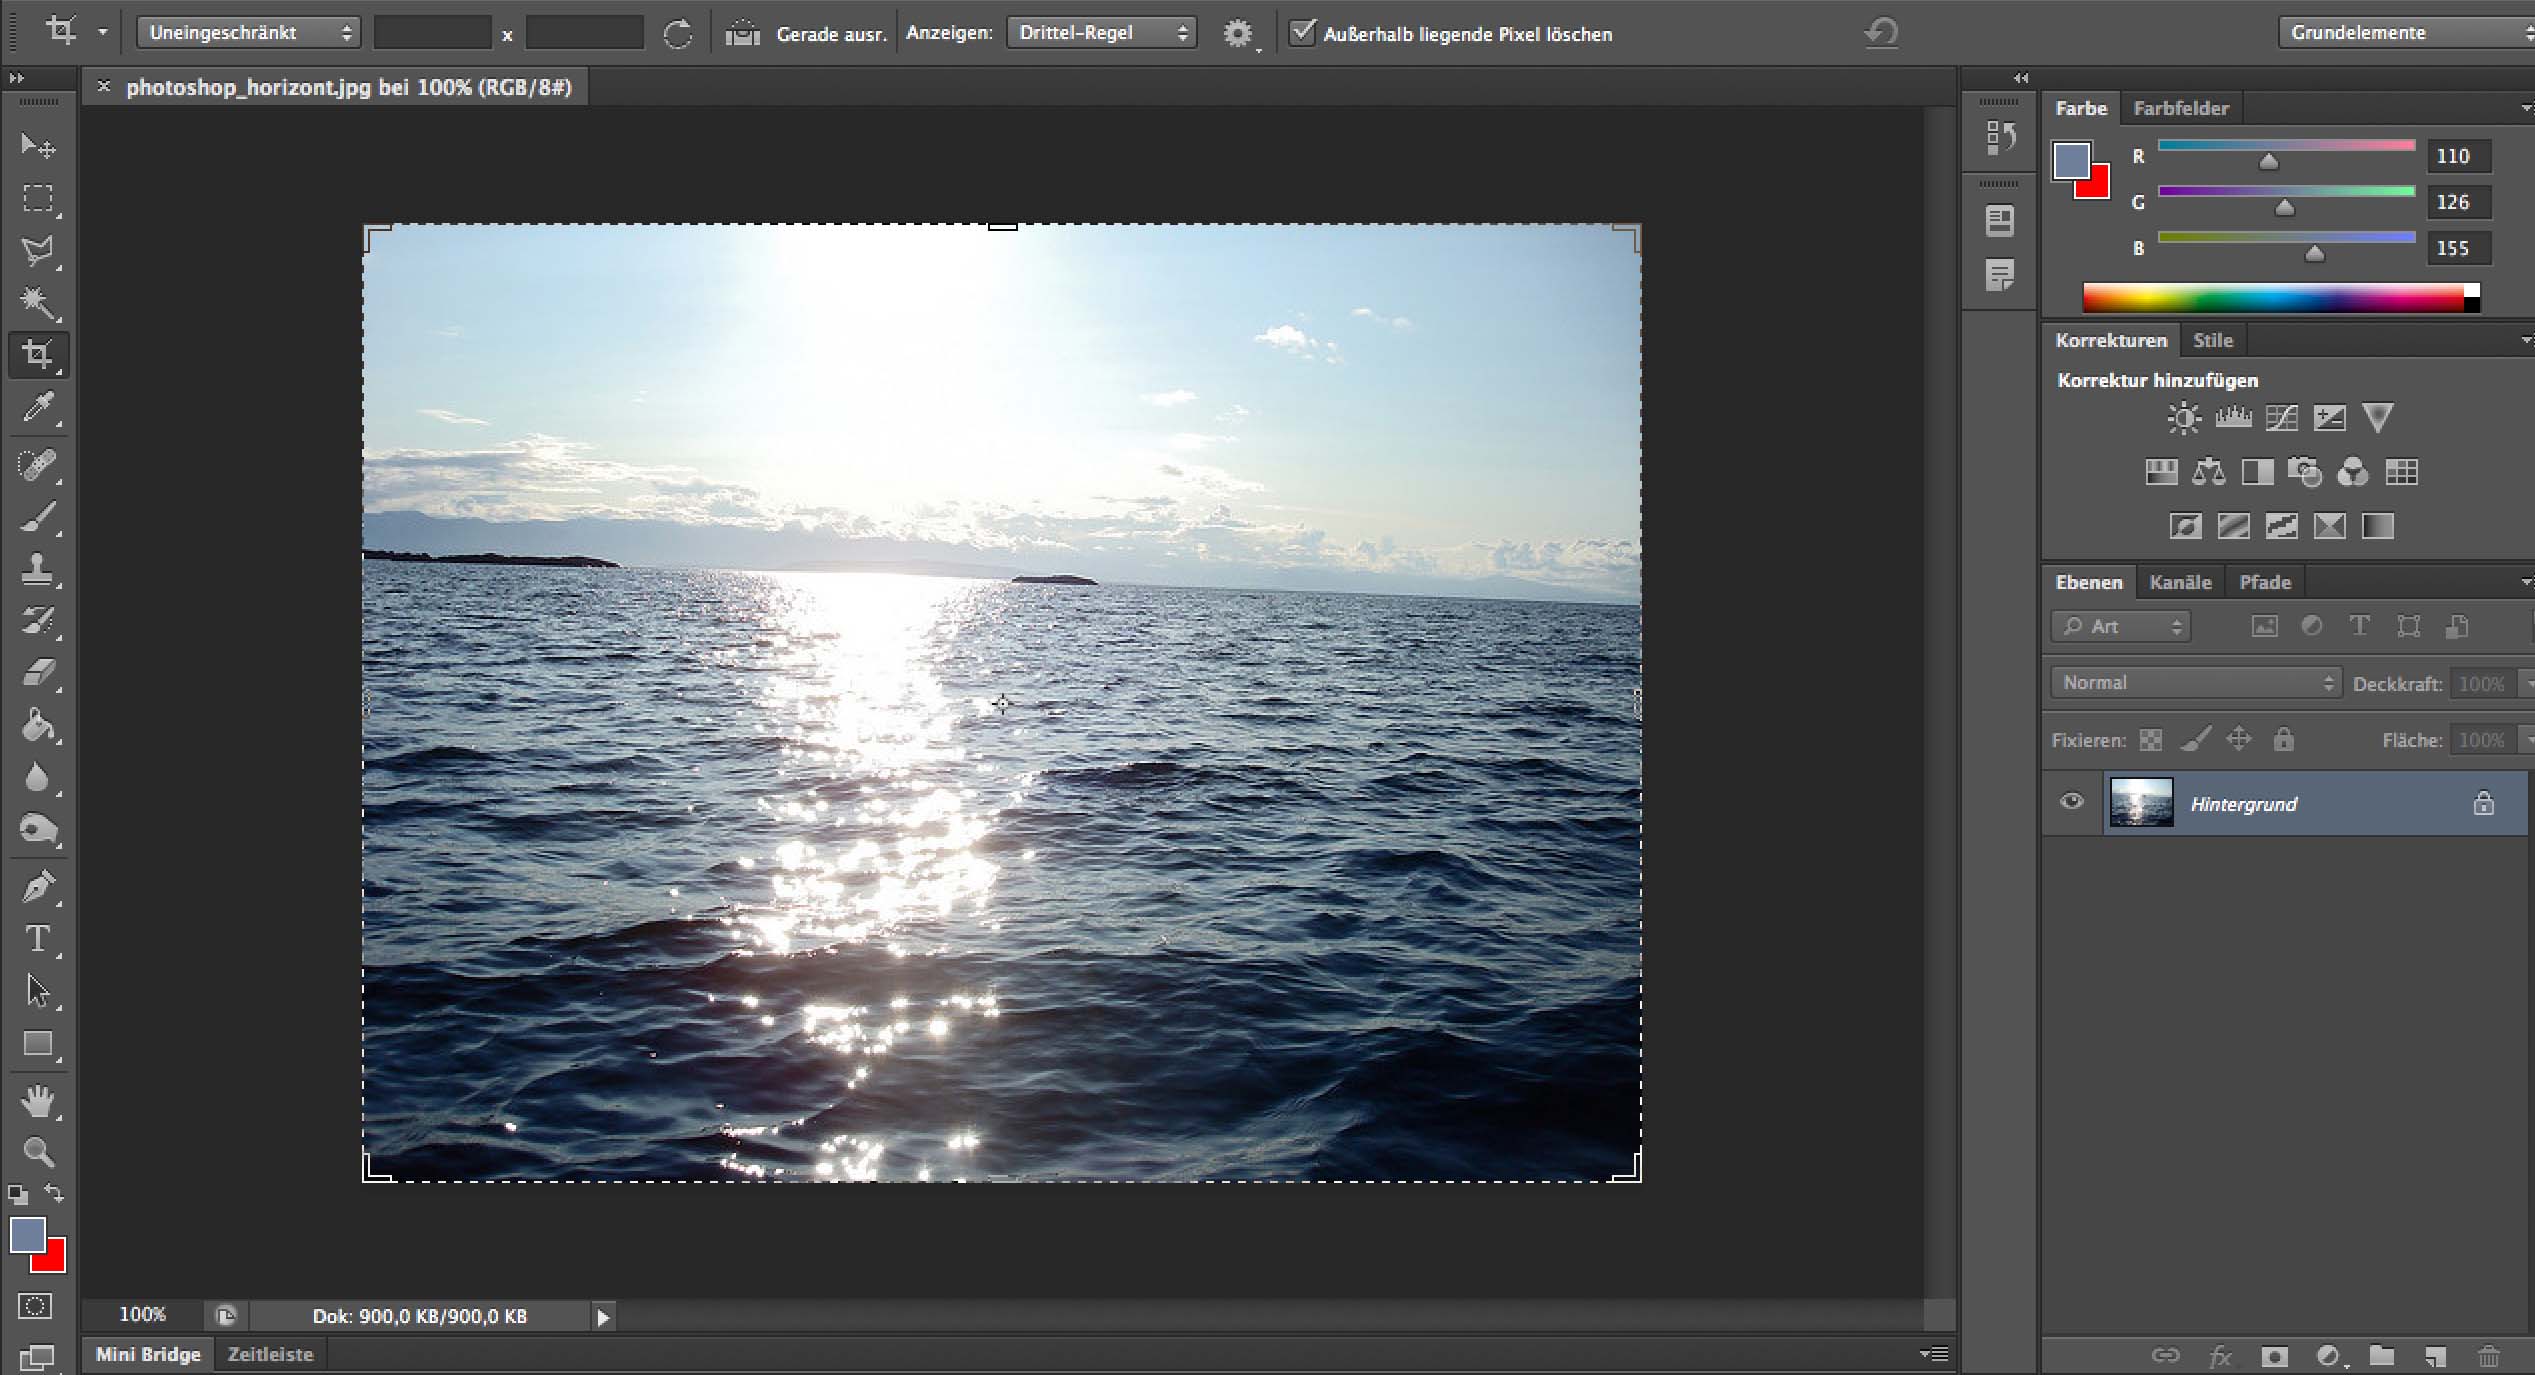
Task: Uncheck Außerhalb liegende Pixel löschen checkbox
Action: 1301,33
